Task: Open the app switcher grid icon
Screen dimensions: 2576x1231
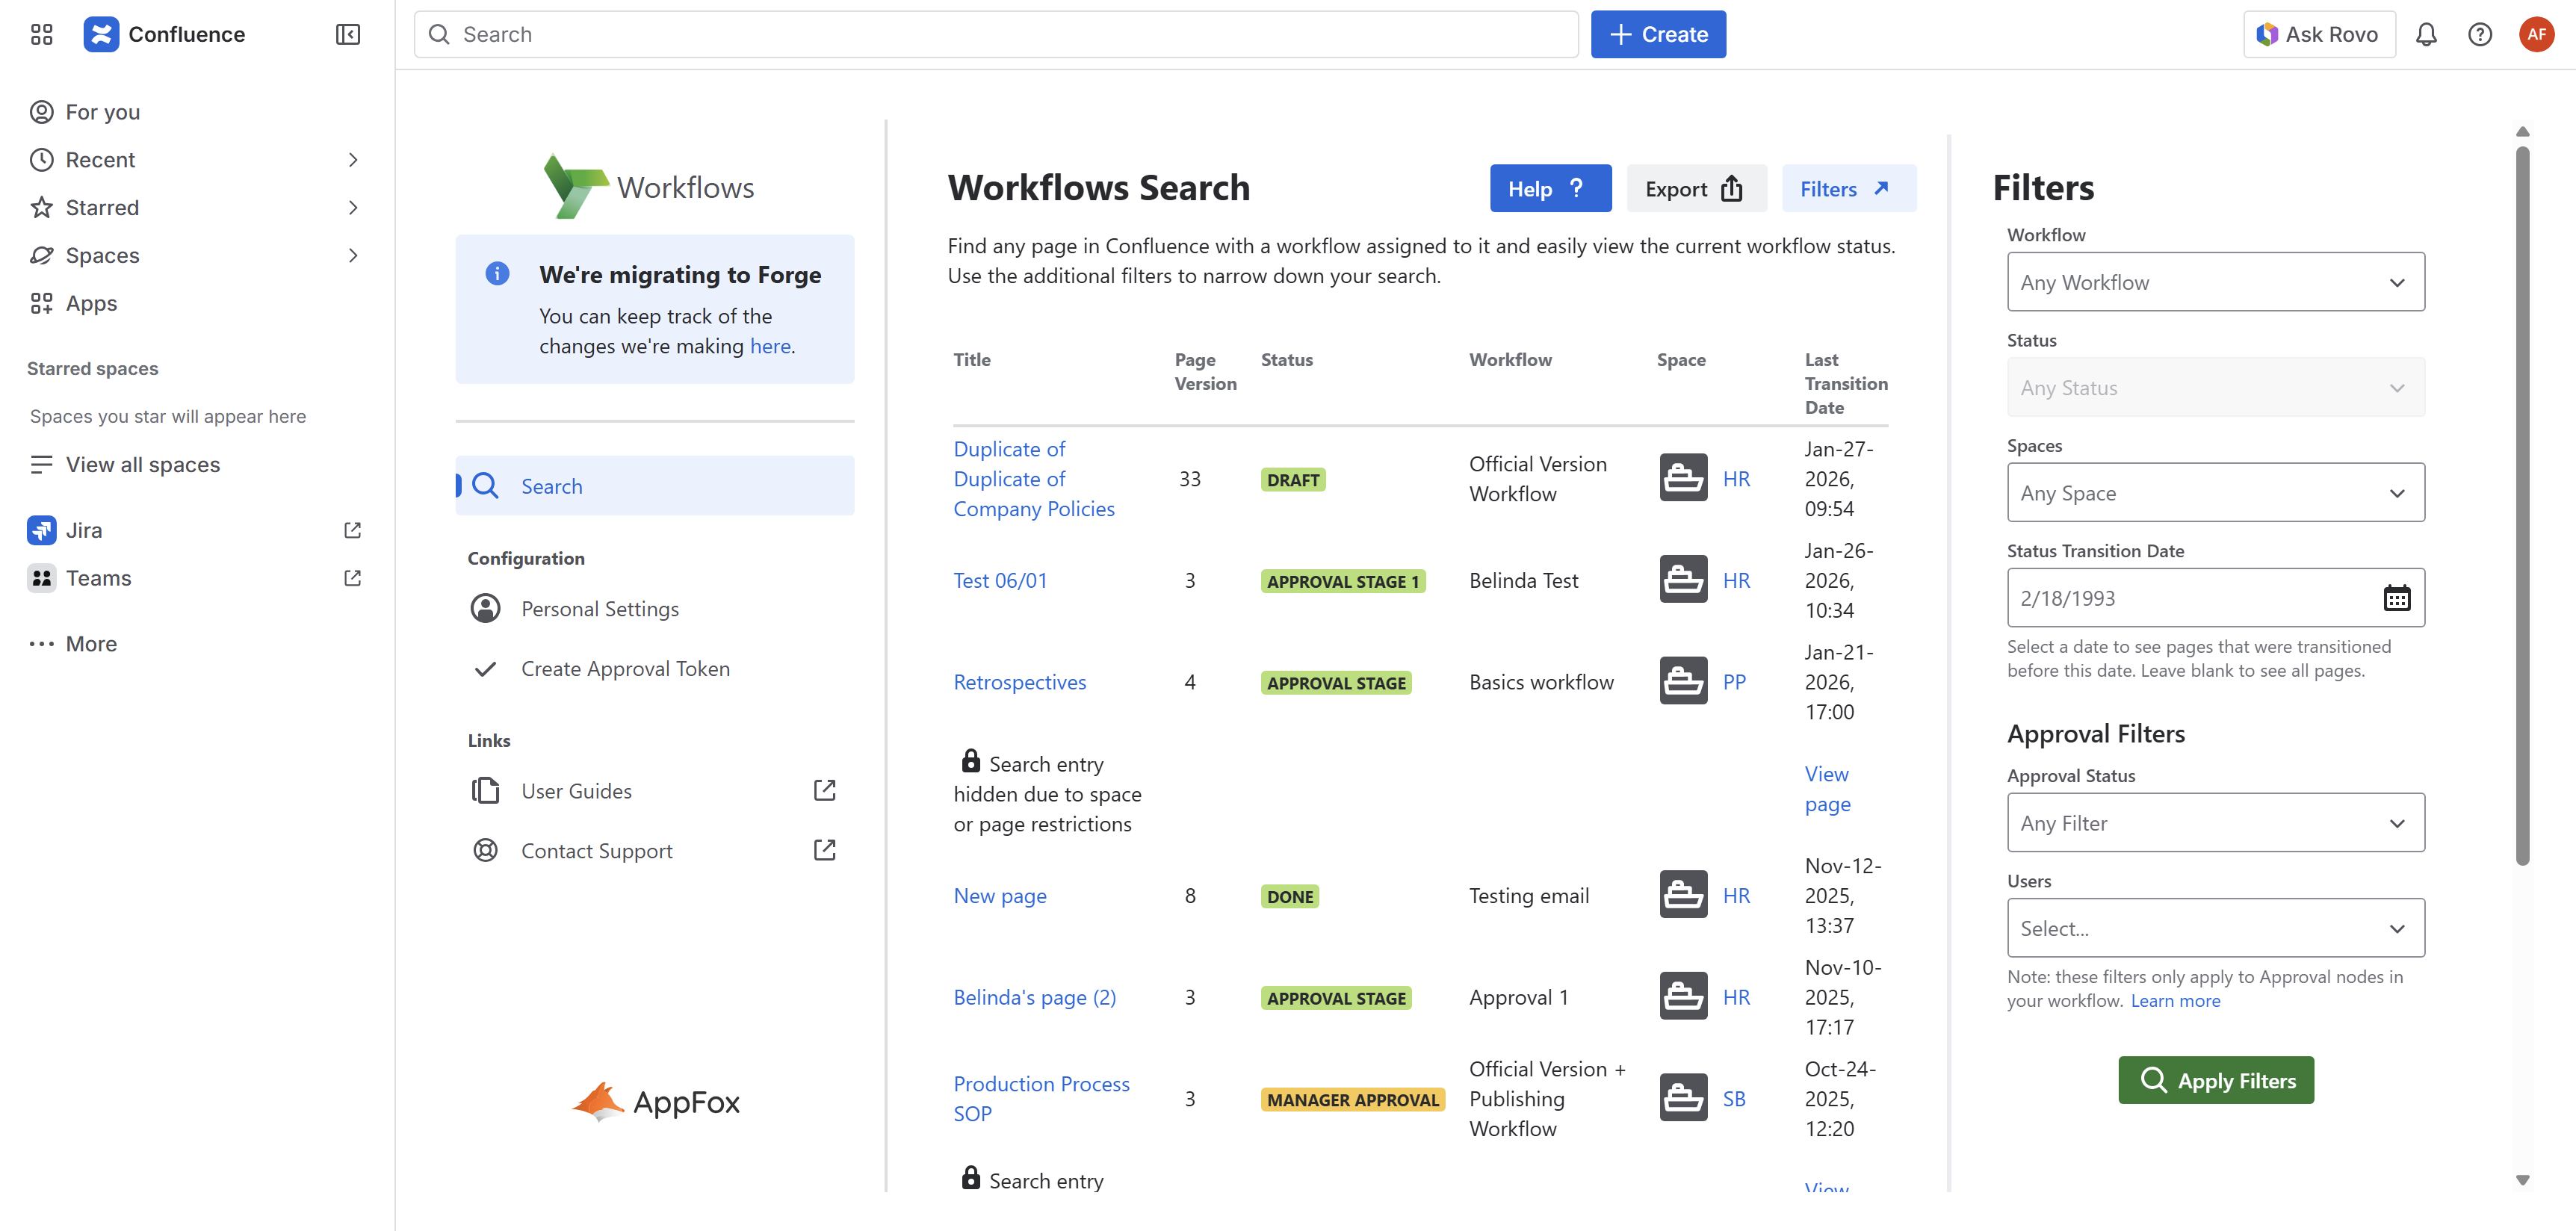Action: pos(41,35)
